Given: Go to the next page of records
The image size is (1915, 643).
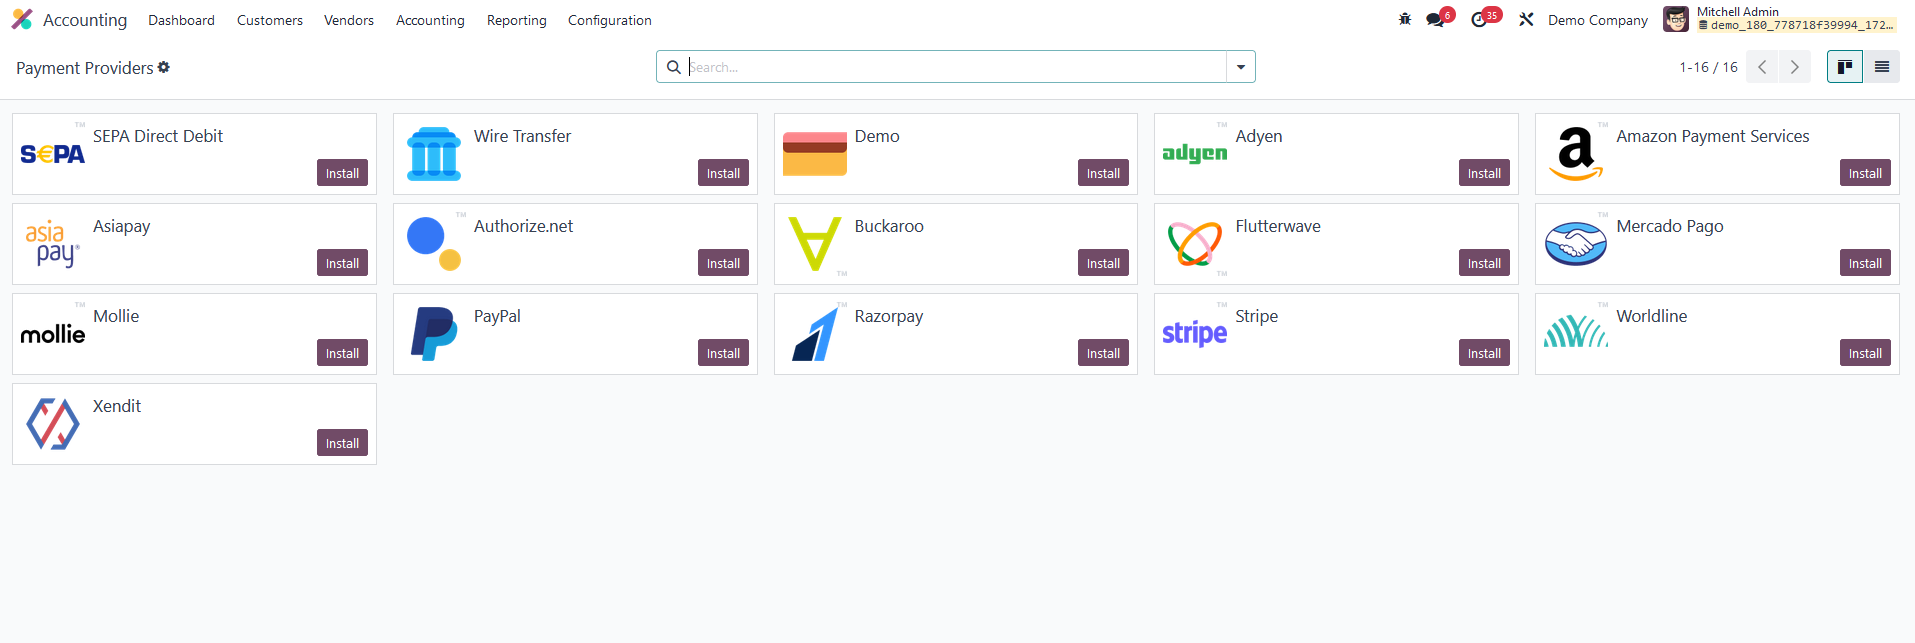Looking at the screenshot, I should [x=1795, y=67].
